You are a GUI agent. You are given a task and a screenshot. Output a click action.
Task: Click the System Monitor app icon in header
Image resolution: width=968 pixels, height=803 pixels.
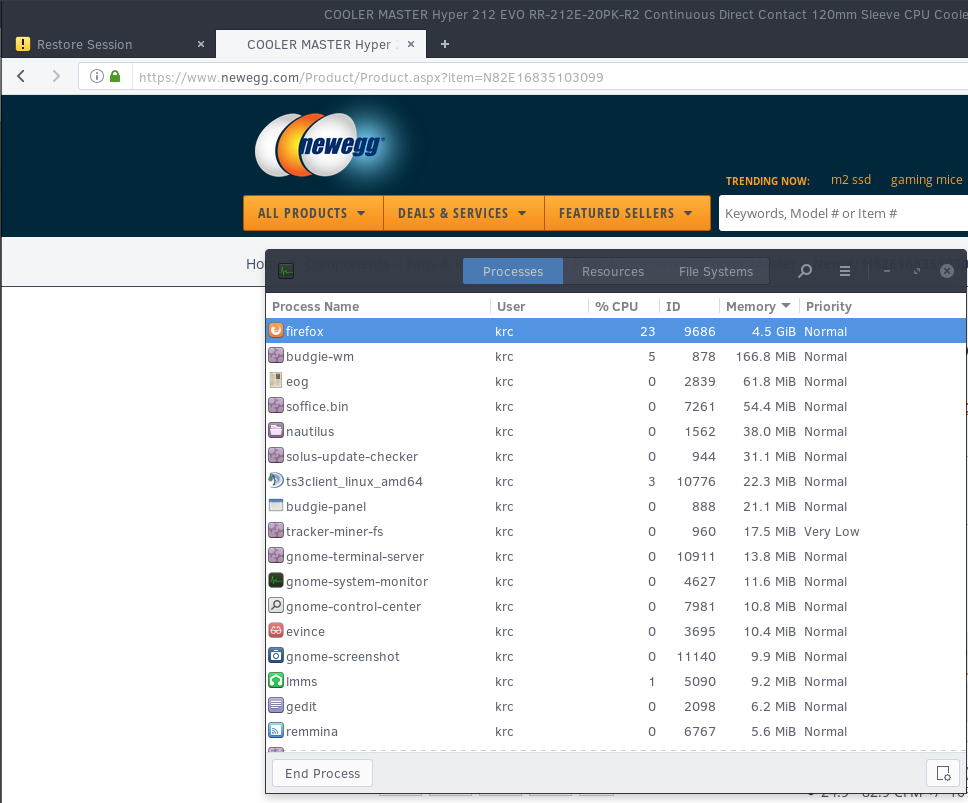286,271
